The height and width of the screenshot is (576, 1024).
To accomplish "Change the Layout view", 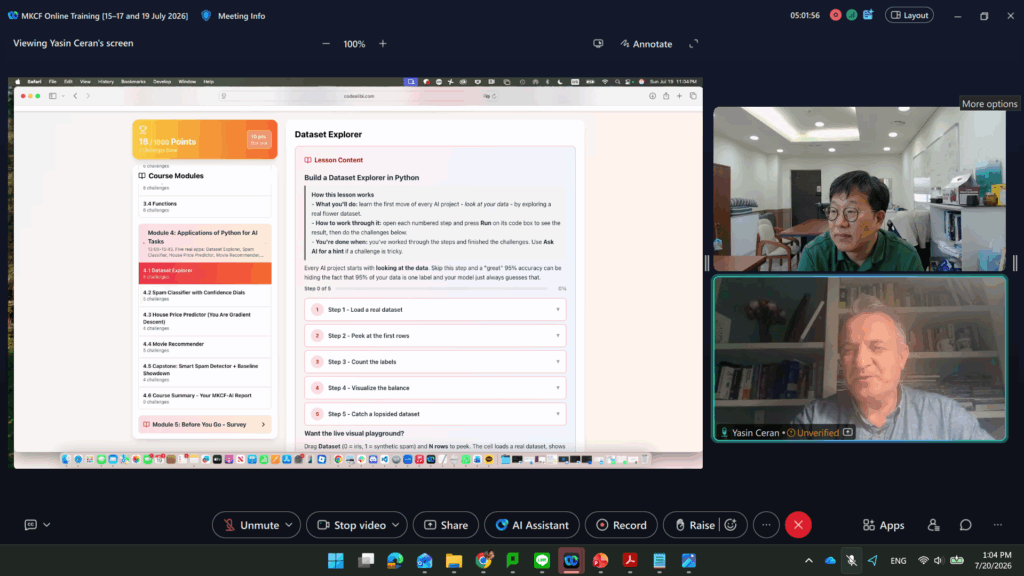I will point(909,15).
